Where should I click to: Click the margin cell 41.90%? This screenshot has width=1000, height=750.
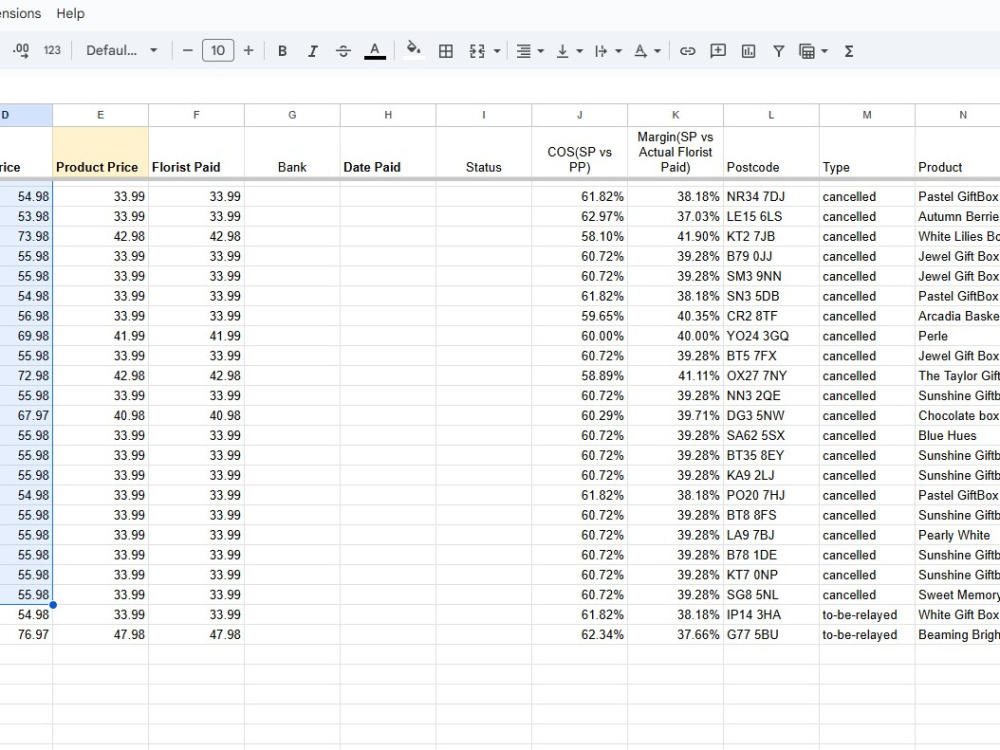(675, 236)
